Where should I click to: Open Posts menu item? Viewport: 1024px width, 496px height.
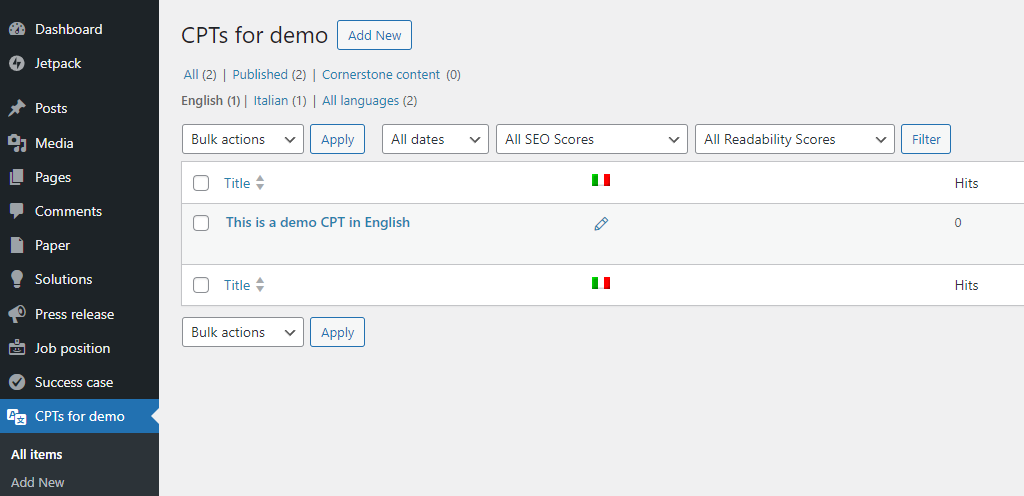pos(79,108)
